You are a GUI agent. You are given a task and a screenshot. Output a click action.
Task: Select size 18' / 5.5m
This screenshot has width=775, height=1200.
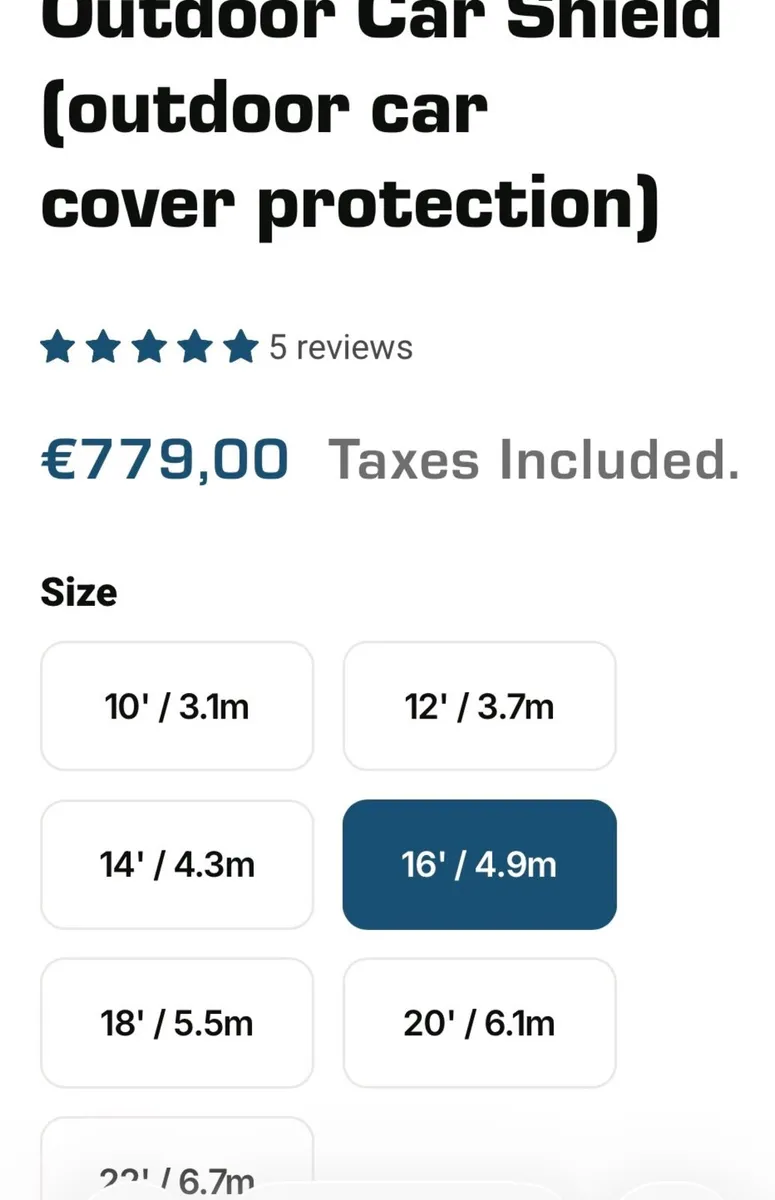(x=177, y=1023)
